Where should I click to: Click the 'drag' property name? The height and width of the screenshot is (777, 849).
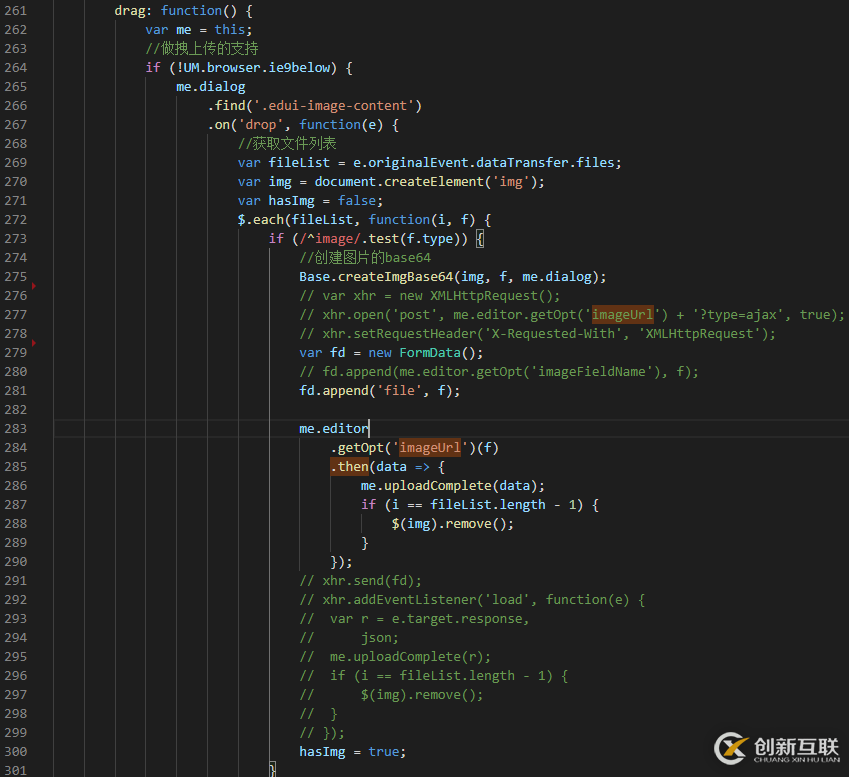coord(129,11)
